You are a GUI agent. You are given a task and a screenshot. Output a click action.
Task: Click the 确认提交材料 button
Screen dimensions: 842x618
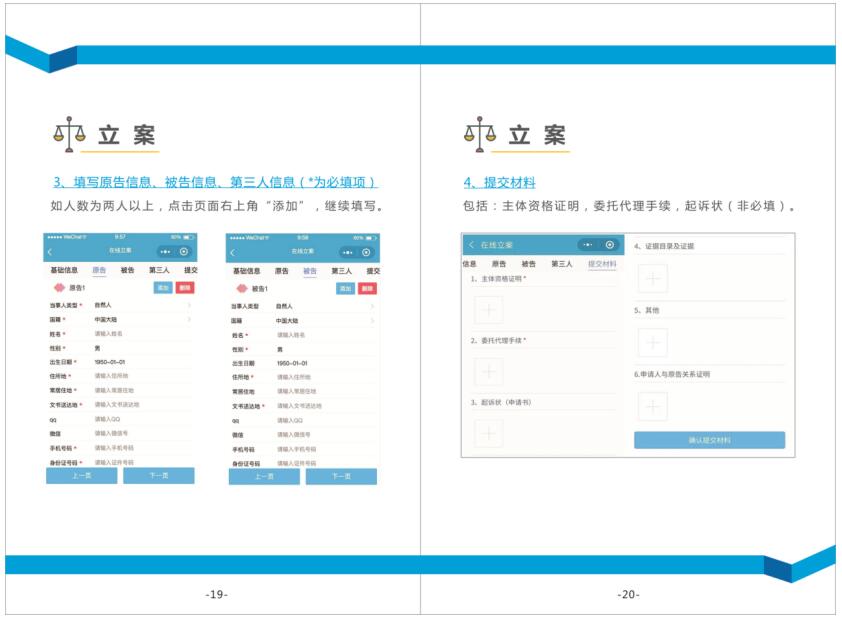[709, 440]
